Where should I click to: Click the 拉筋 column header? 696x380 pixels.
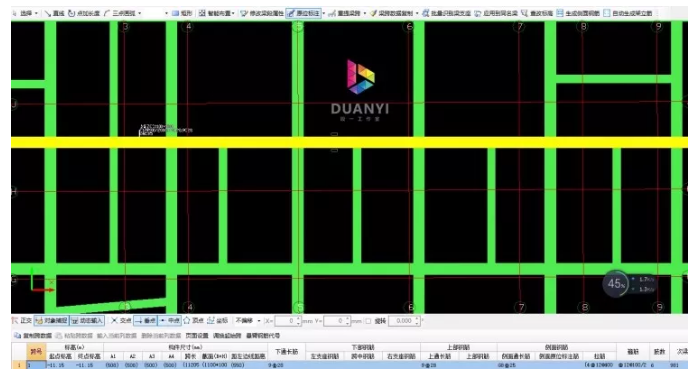point(599,356)
